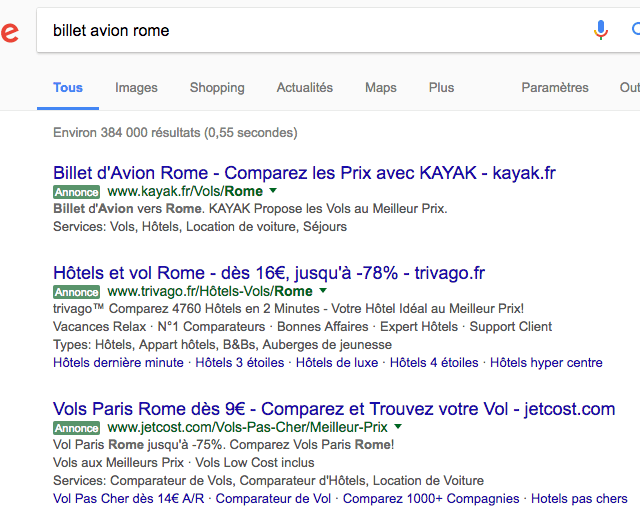640x509 pixels.
Task: Open the KAYAK Billet d'Avion Rome result
Action: coord(304,173)
